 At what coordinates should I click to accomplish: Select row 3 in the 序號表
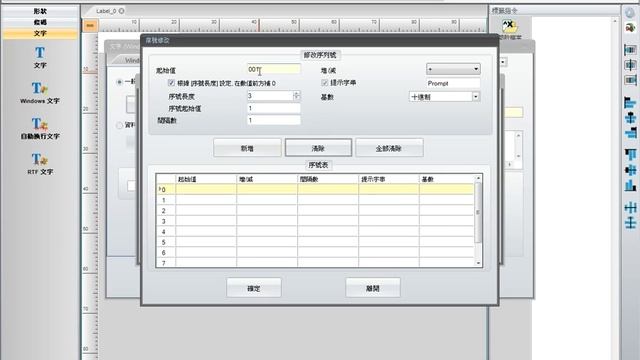[315, 221]
